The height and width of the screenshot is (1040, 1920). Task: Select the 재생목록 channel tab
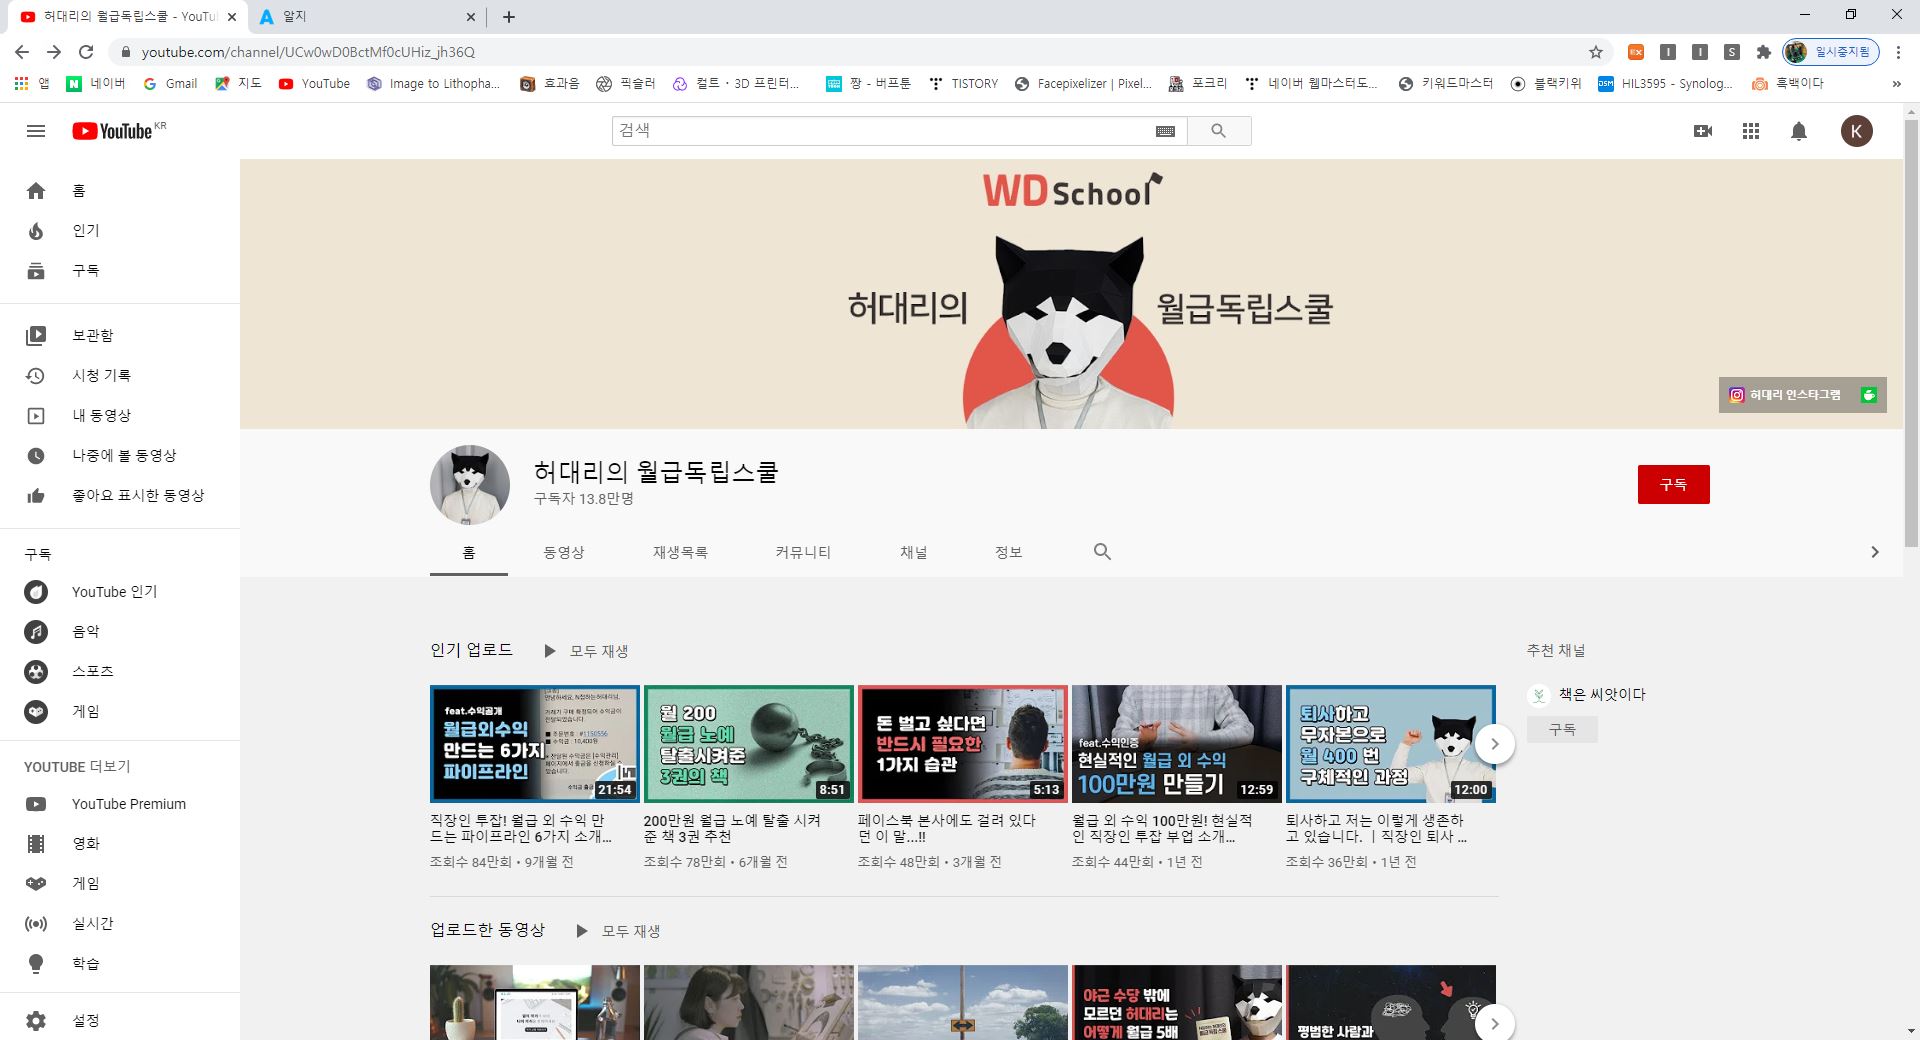point(680,552)
